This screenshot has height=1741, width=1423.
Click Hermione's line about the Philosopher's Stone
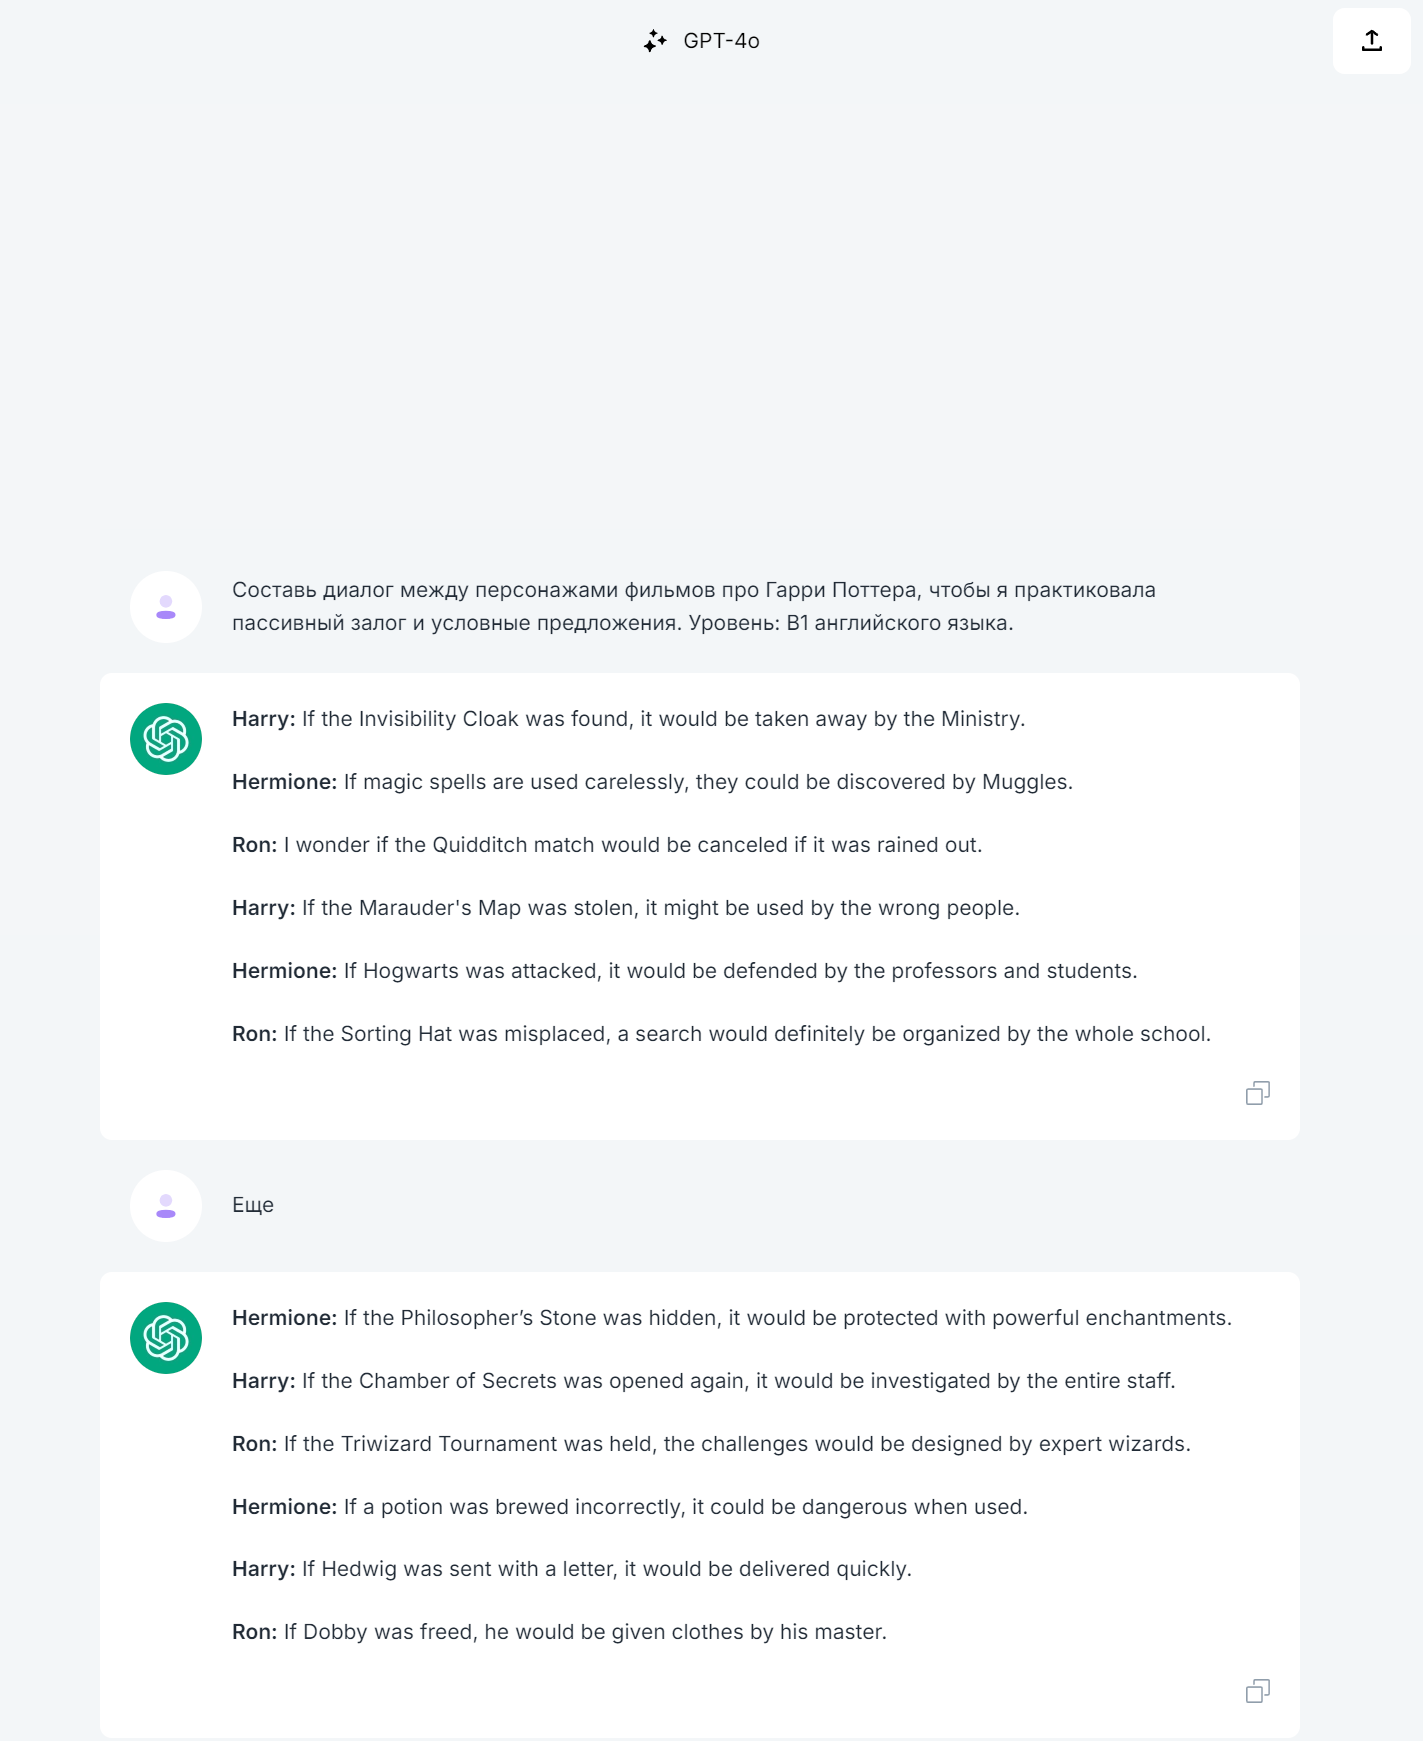(732, 1318)
